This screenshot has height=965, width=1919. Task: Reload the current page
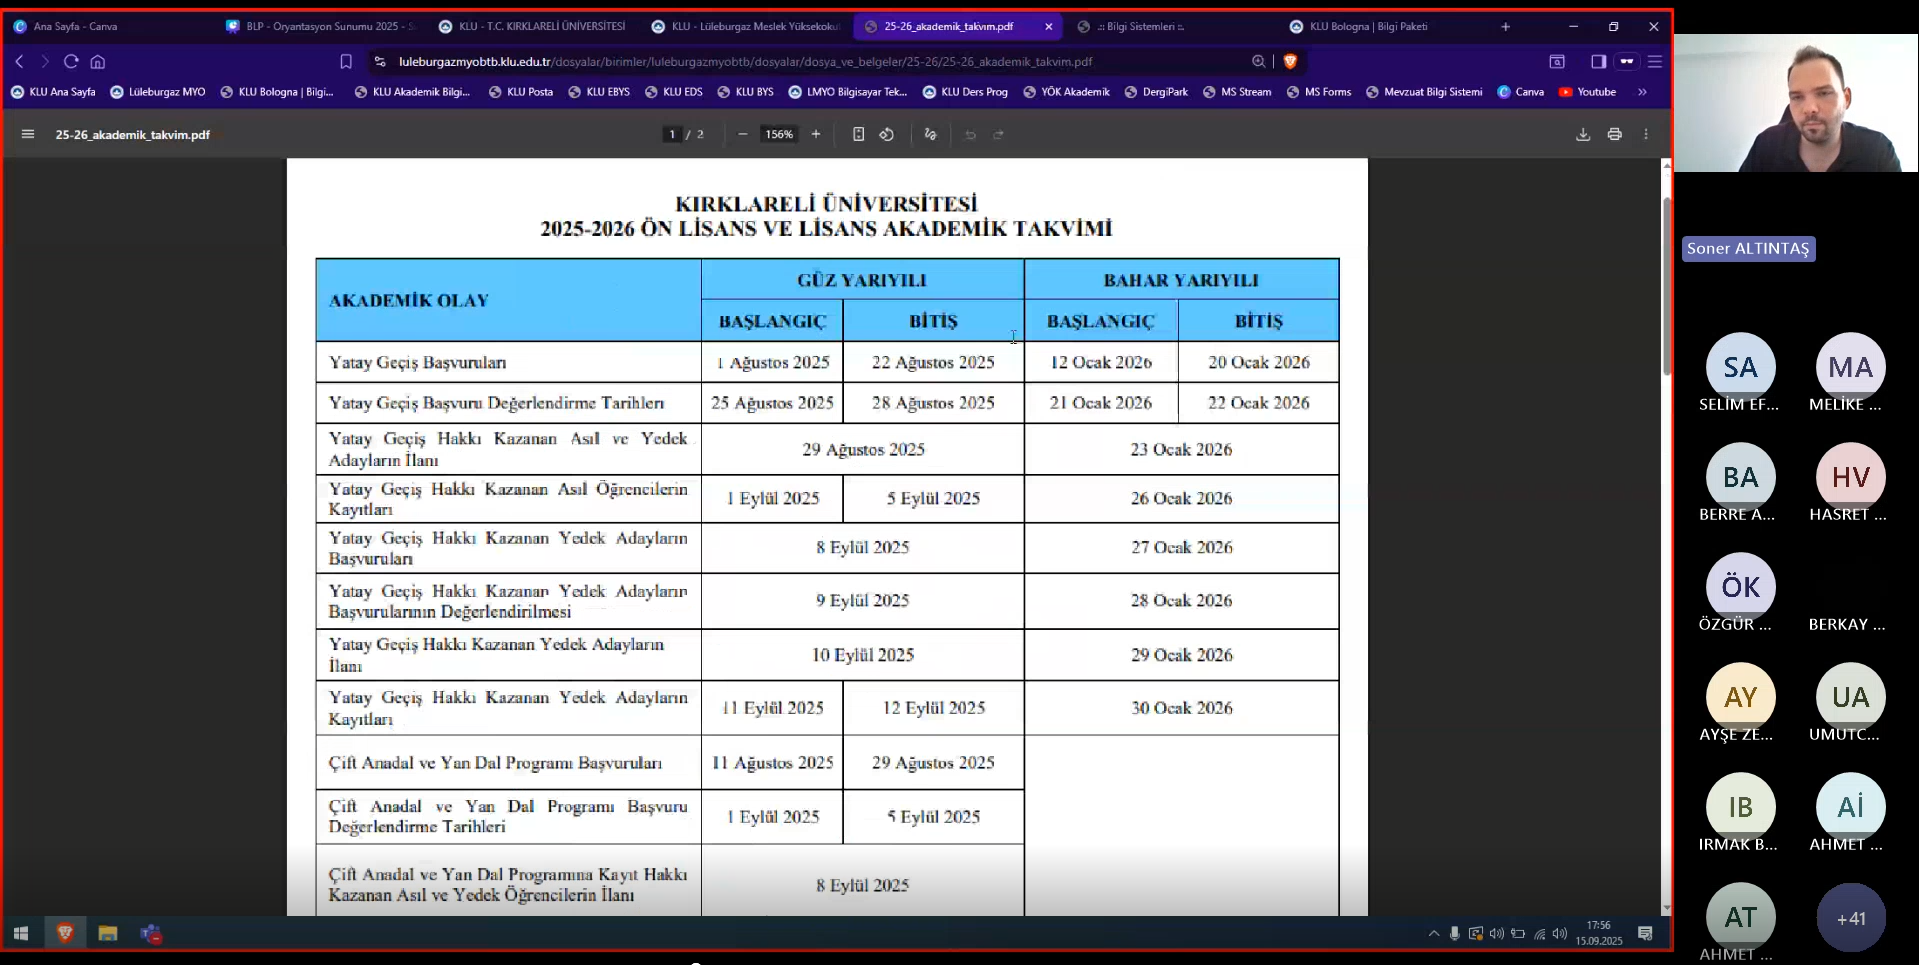click(x=71, y=61)
